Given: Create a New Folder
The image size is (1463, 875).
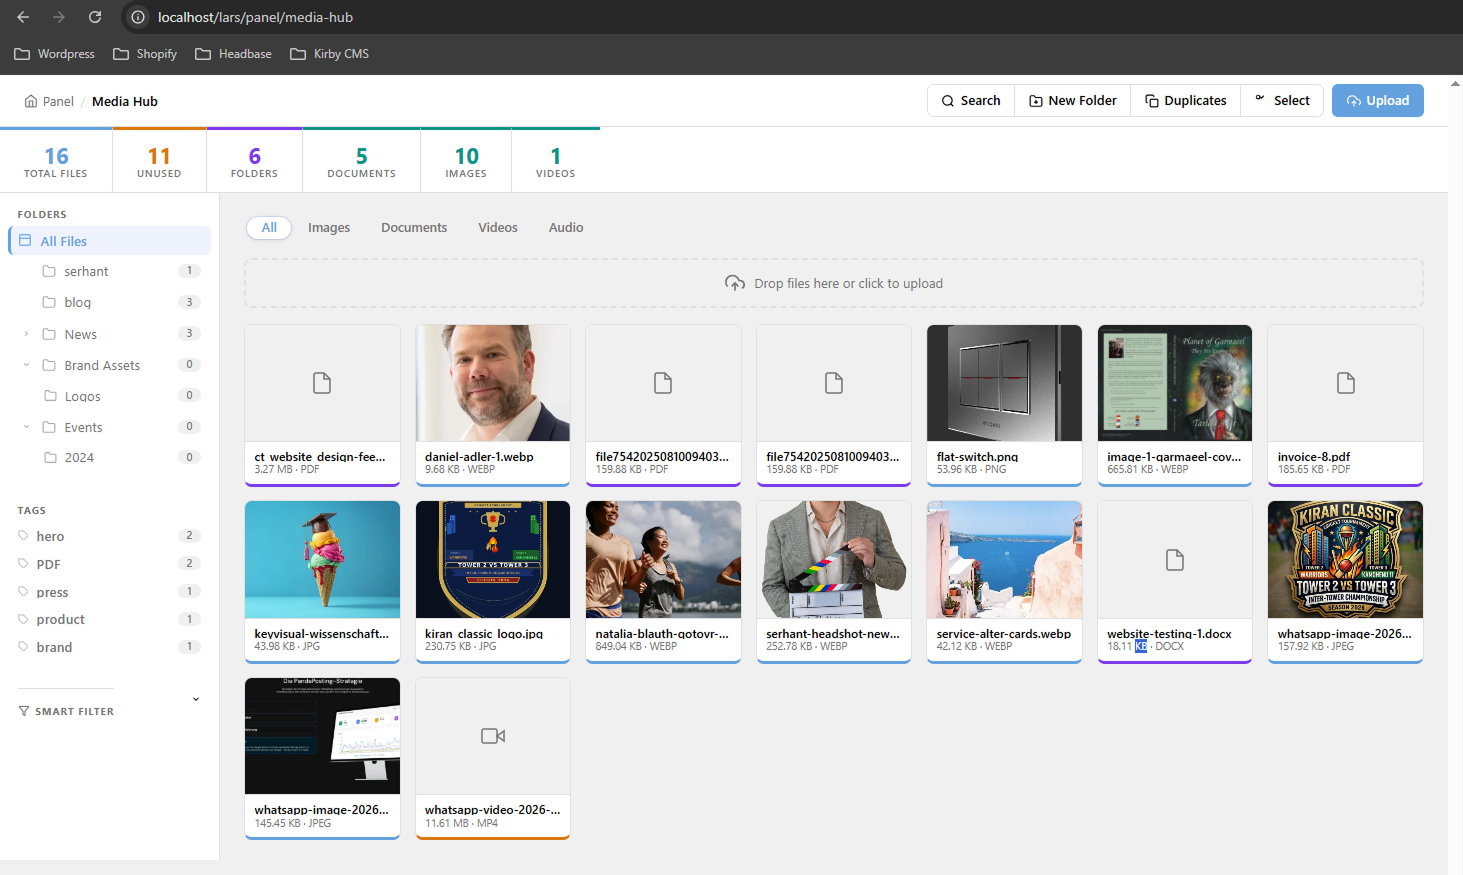Looking at the screenshot, I should click(1073, 101).
